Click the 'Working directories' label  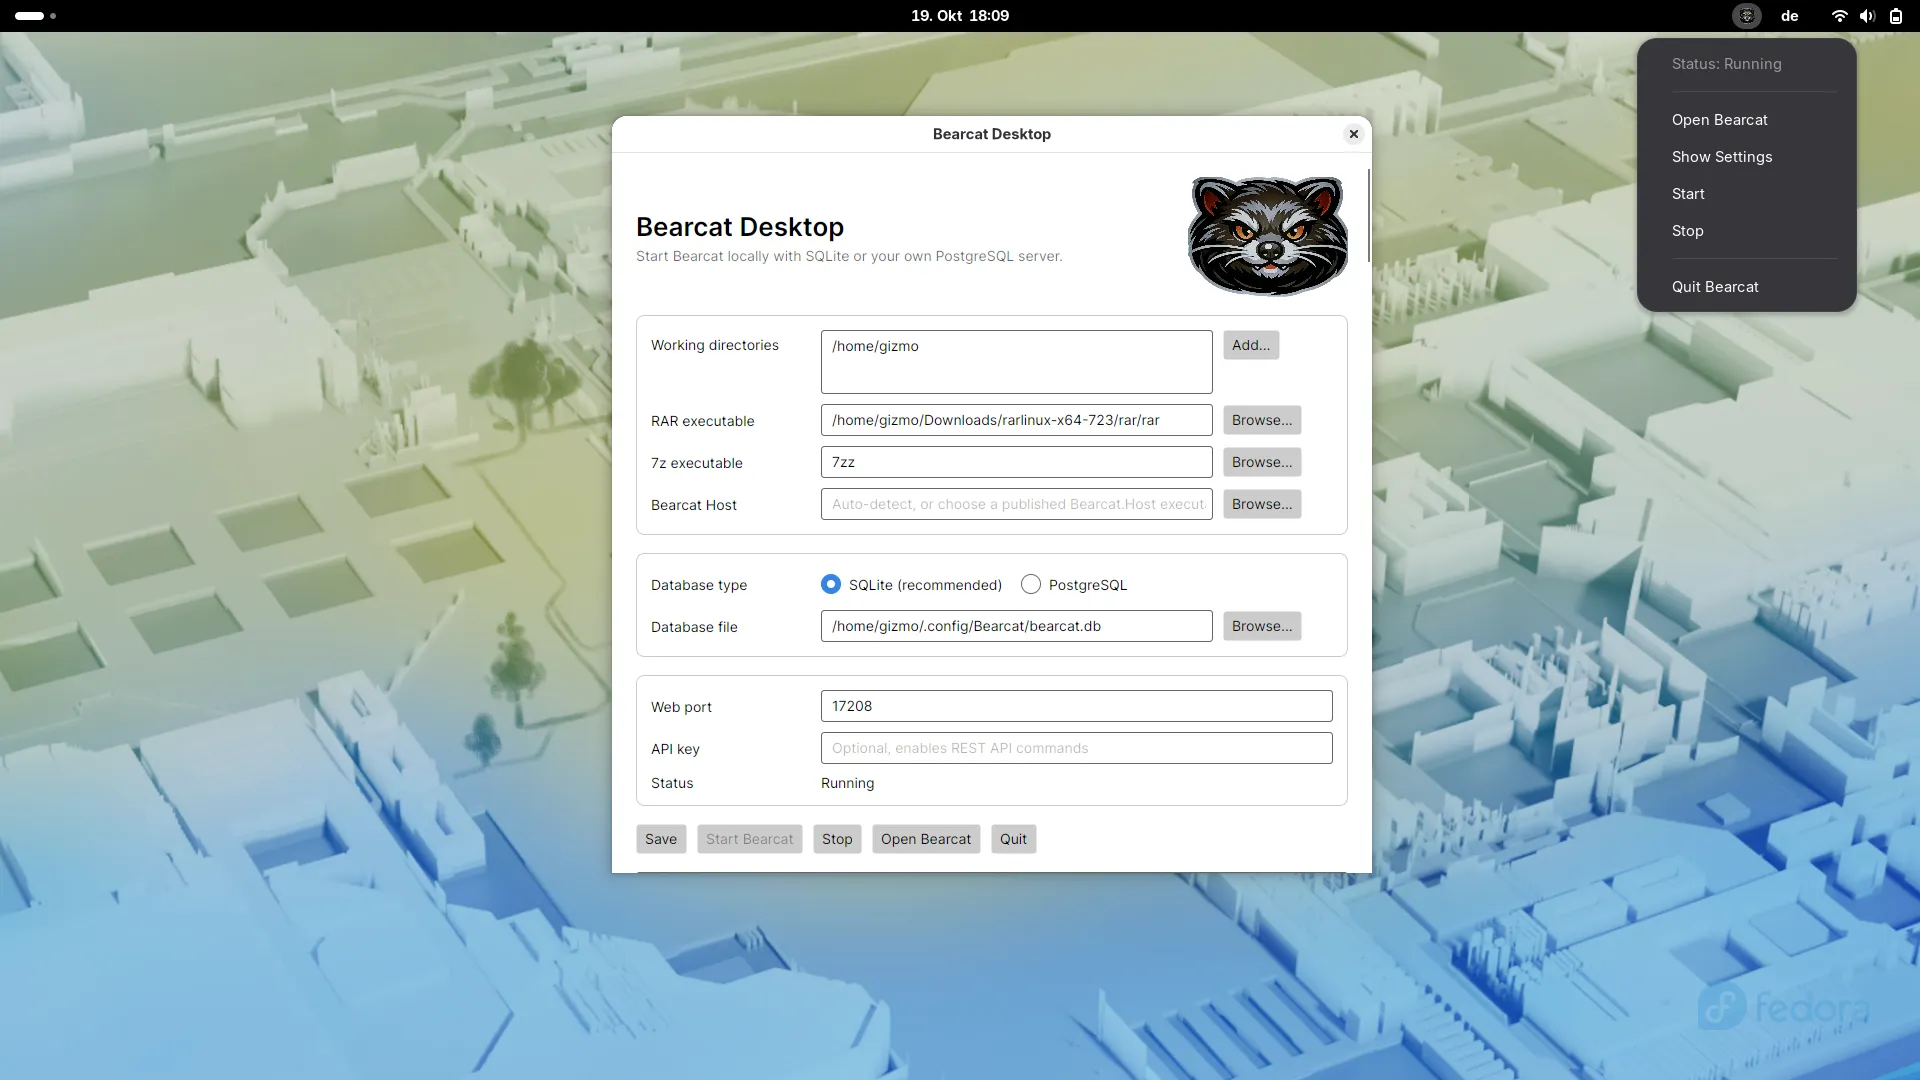click(x=714, y=345)
